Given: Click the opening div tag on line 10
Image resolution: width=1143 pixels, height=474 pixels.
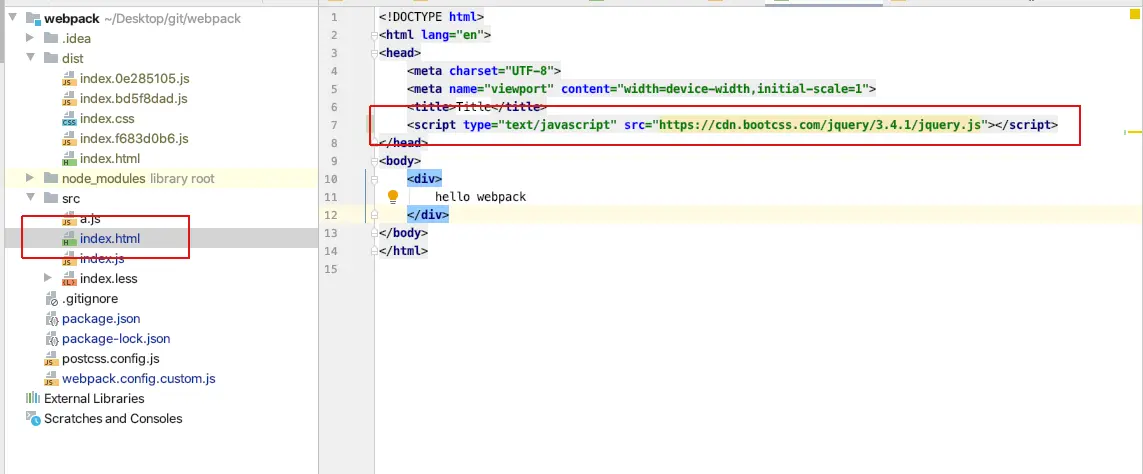Looking at the screenshot, I should 424,179.
